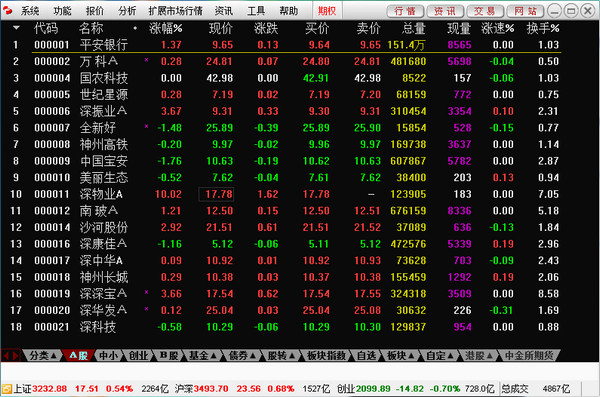Image resolution: width=600 pixels, height=397 pixels.
Task: Switch to the 板块指数 tab
Action: tap(326, 356)
